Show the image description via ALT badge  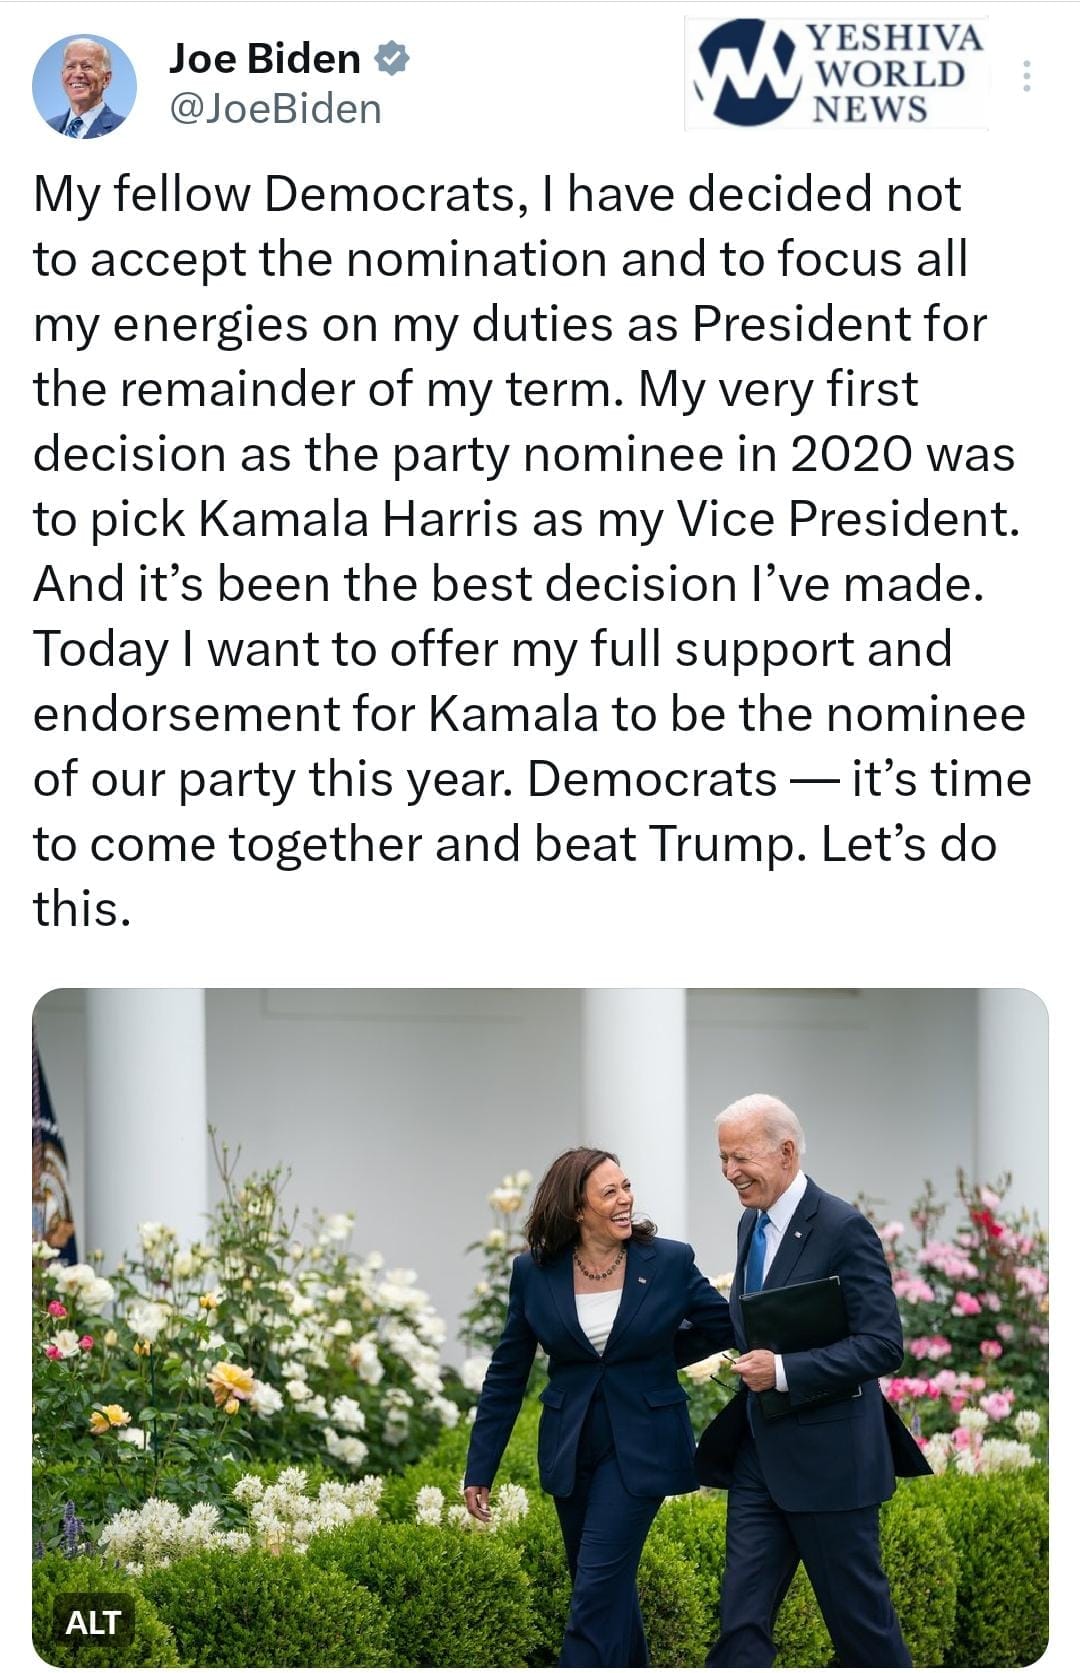point(93,1621)
